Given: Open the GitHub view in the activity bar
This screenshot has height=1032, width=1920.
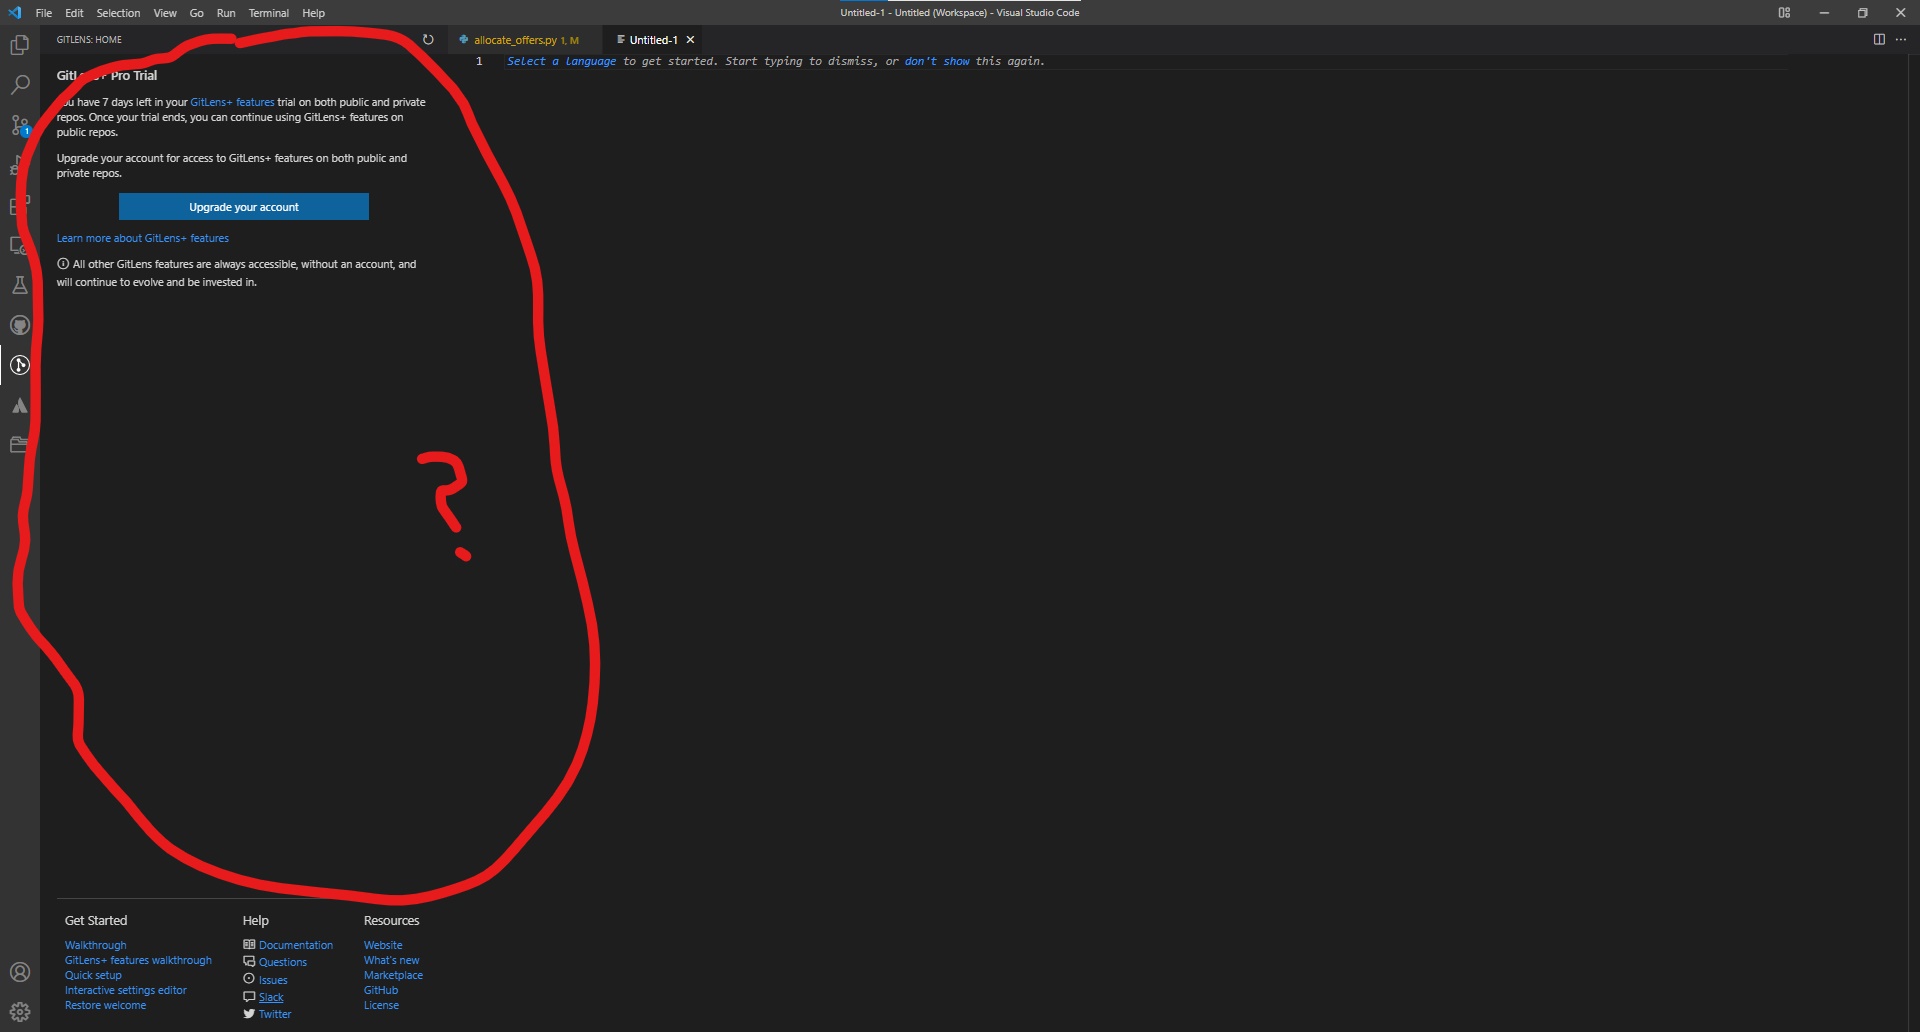Looking at the screenshot, I should click(x=20, y=325).
